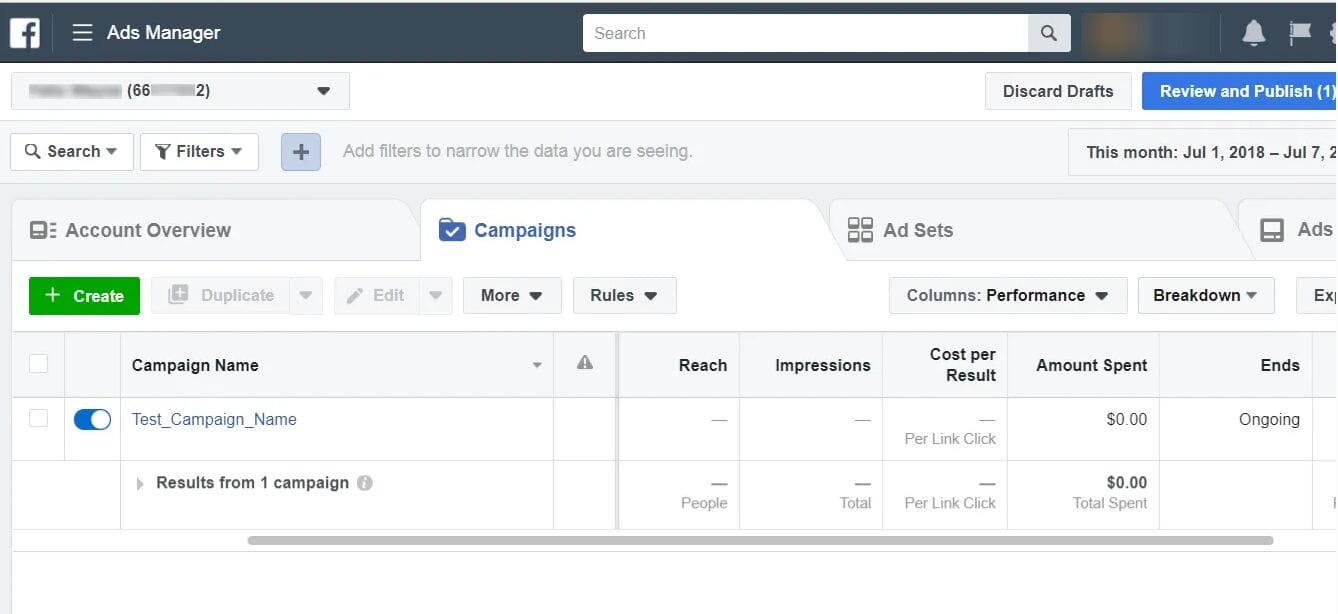
Task: Click the warning triangle column header
Action: coord(585,364)
